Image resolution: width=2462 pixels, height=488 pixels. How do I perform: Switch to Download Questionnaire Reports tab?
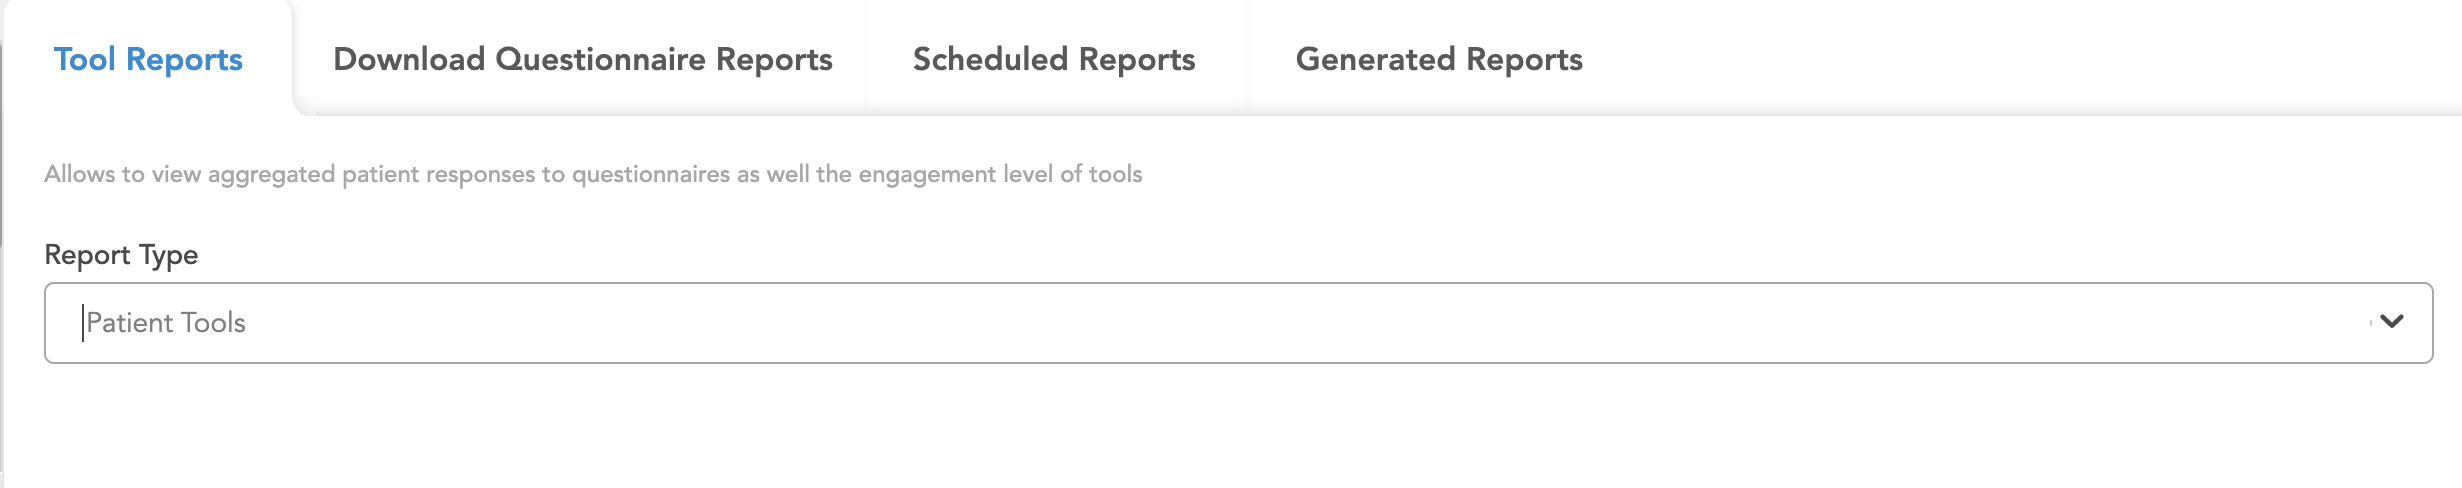582,59
